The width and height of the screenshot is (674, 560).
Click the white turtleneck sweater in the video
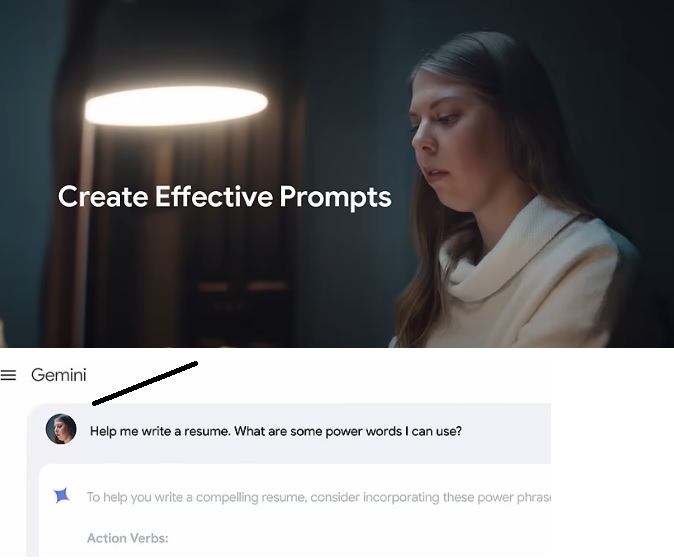[524, 275]
